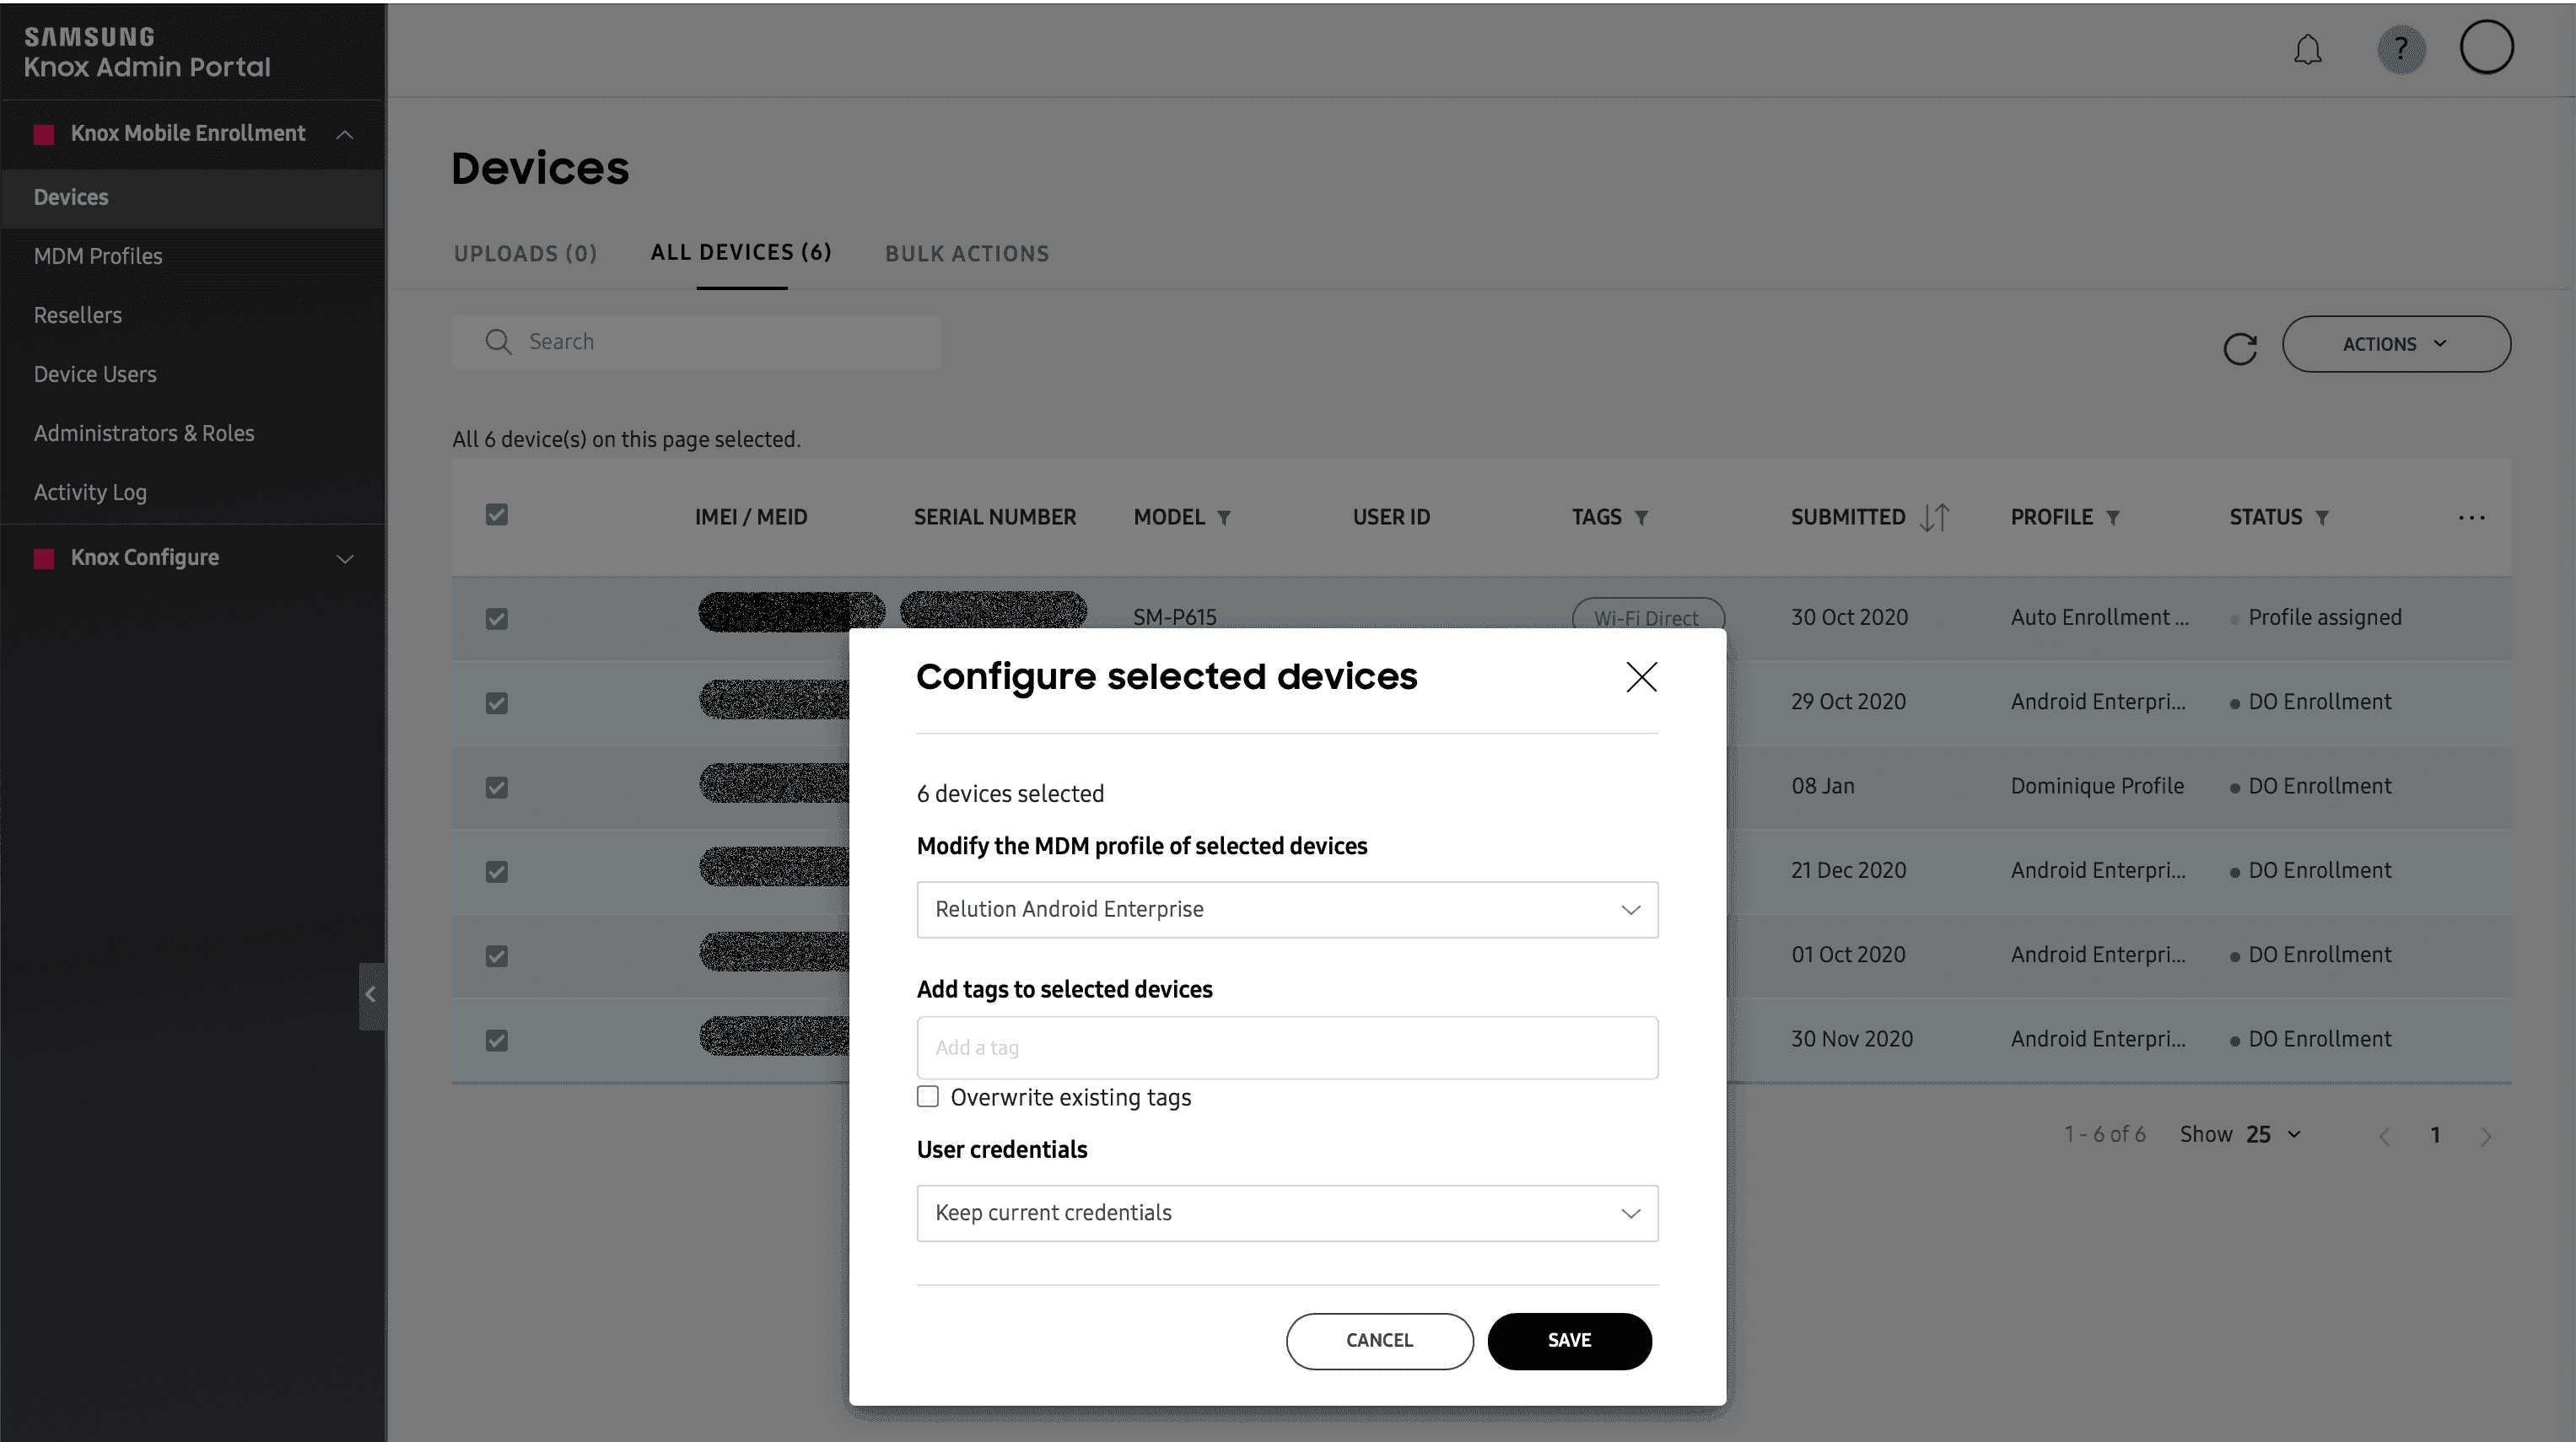The height and width of the screenshot is (1442, 2576).
Task: Click the STATUS column filter icon
Action: click(x=2321, y=517)
